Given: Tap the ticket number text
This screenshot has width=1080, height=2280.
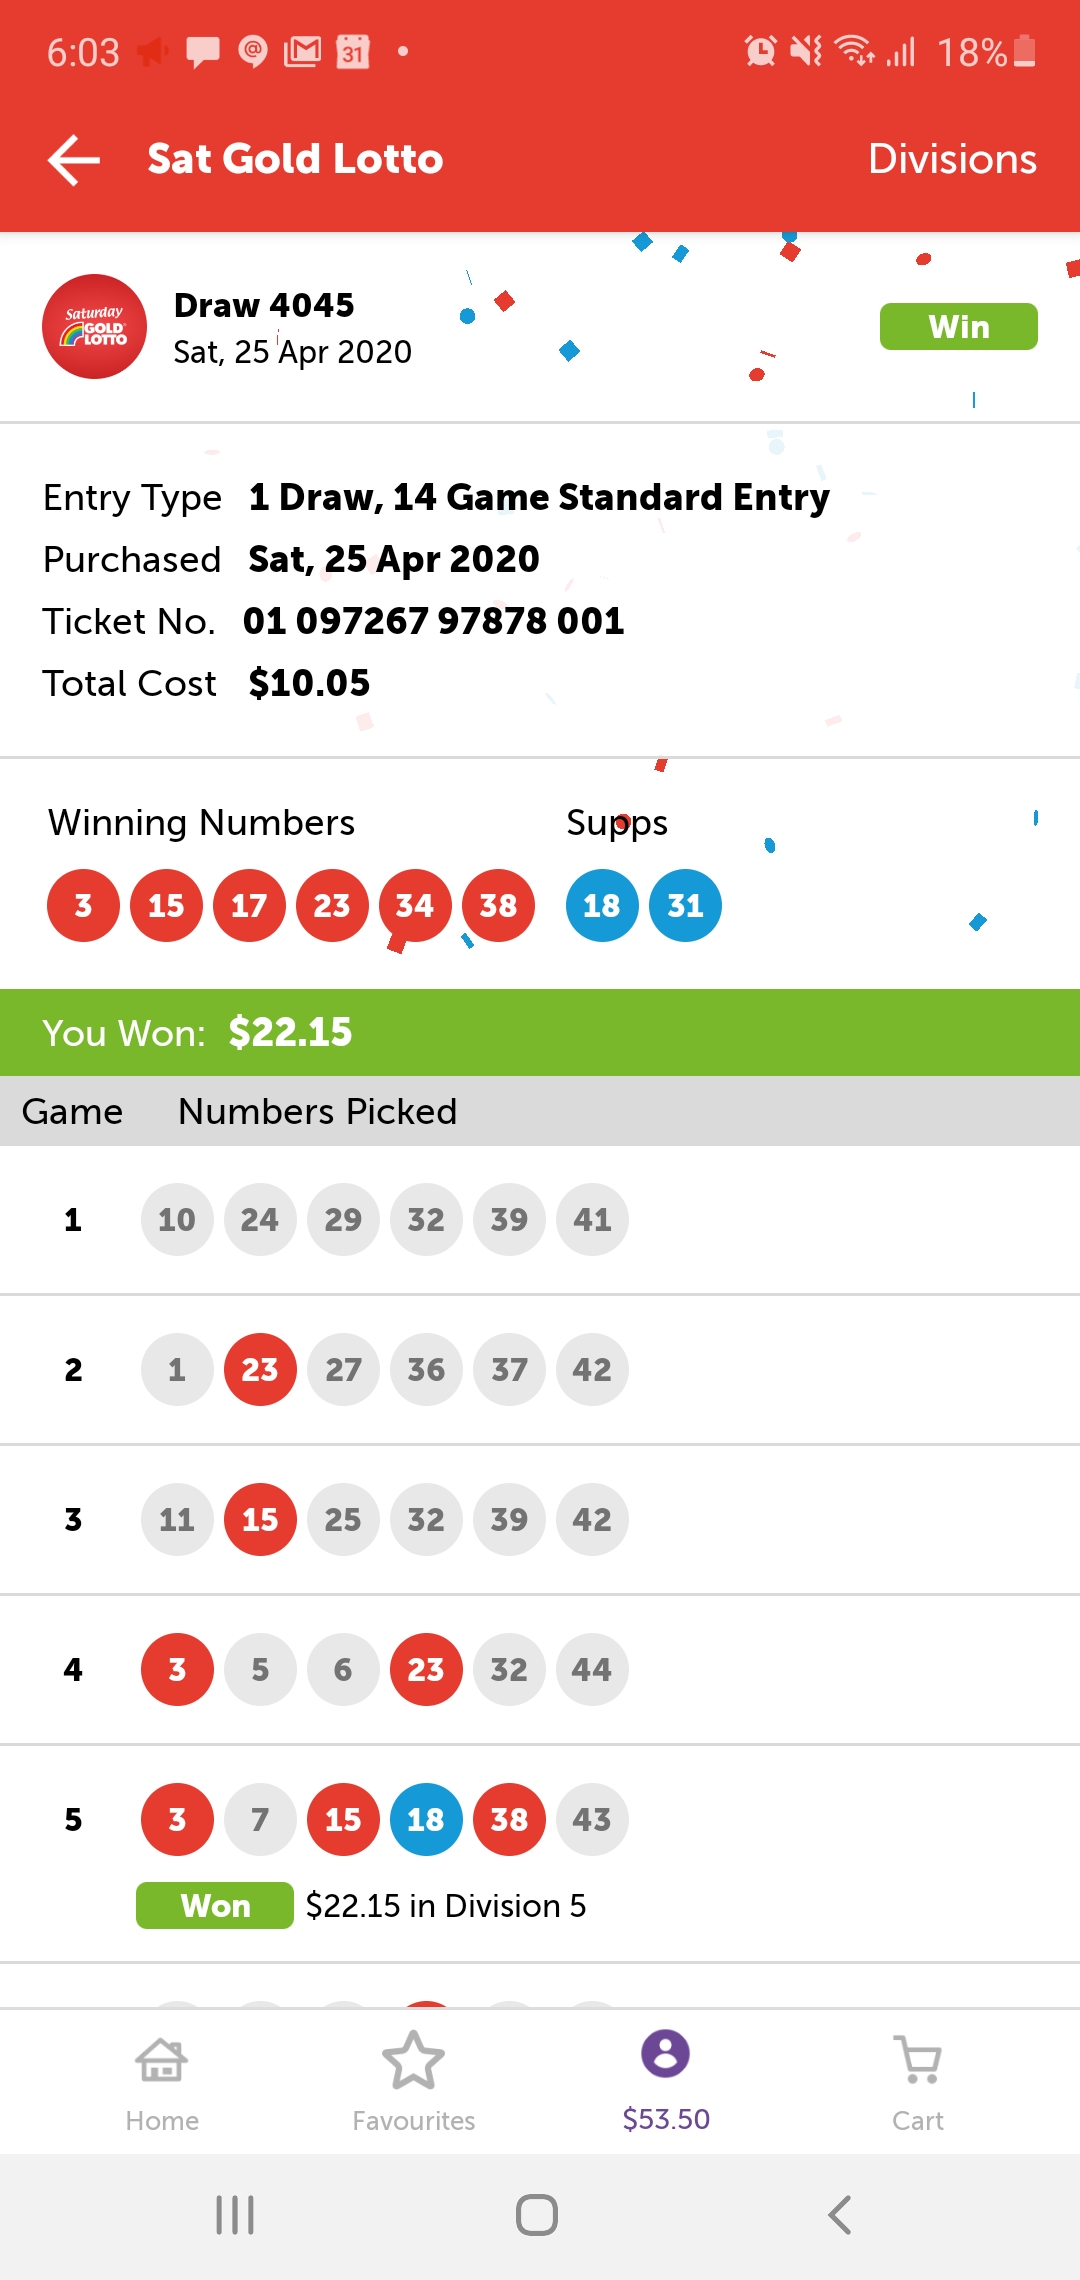Looking at the screenshot, I should (x=434, y=621).
